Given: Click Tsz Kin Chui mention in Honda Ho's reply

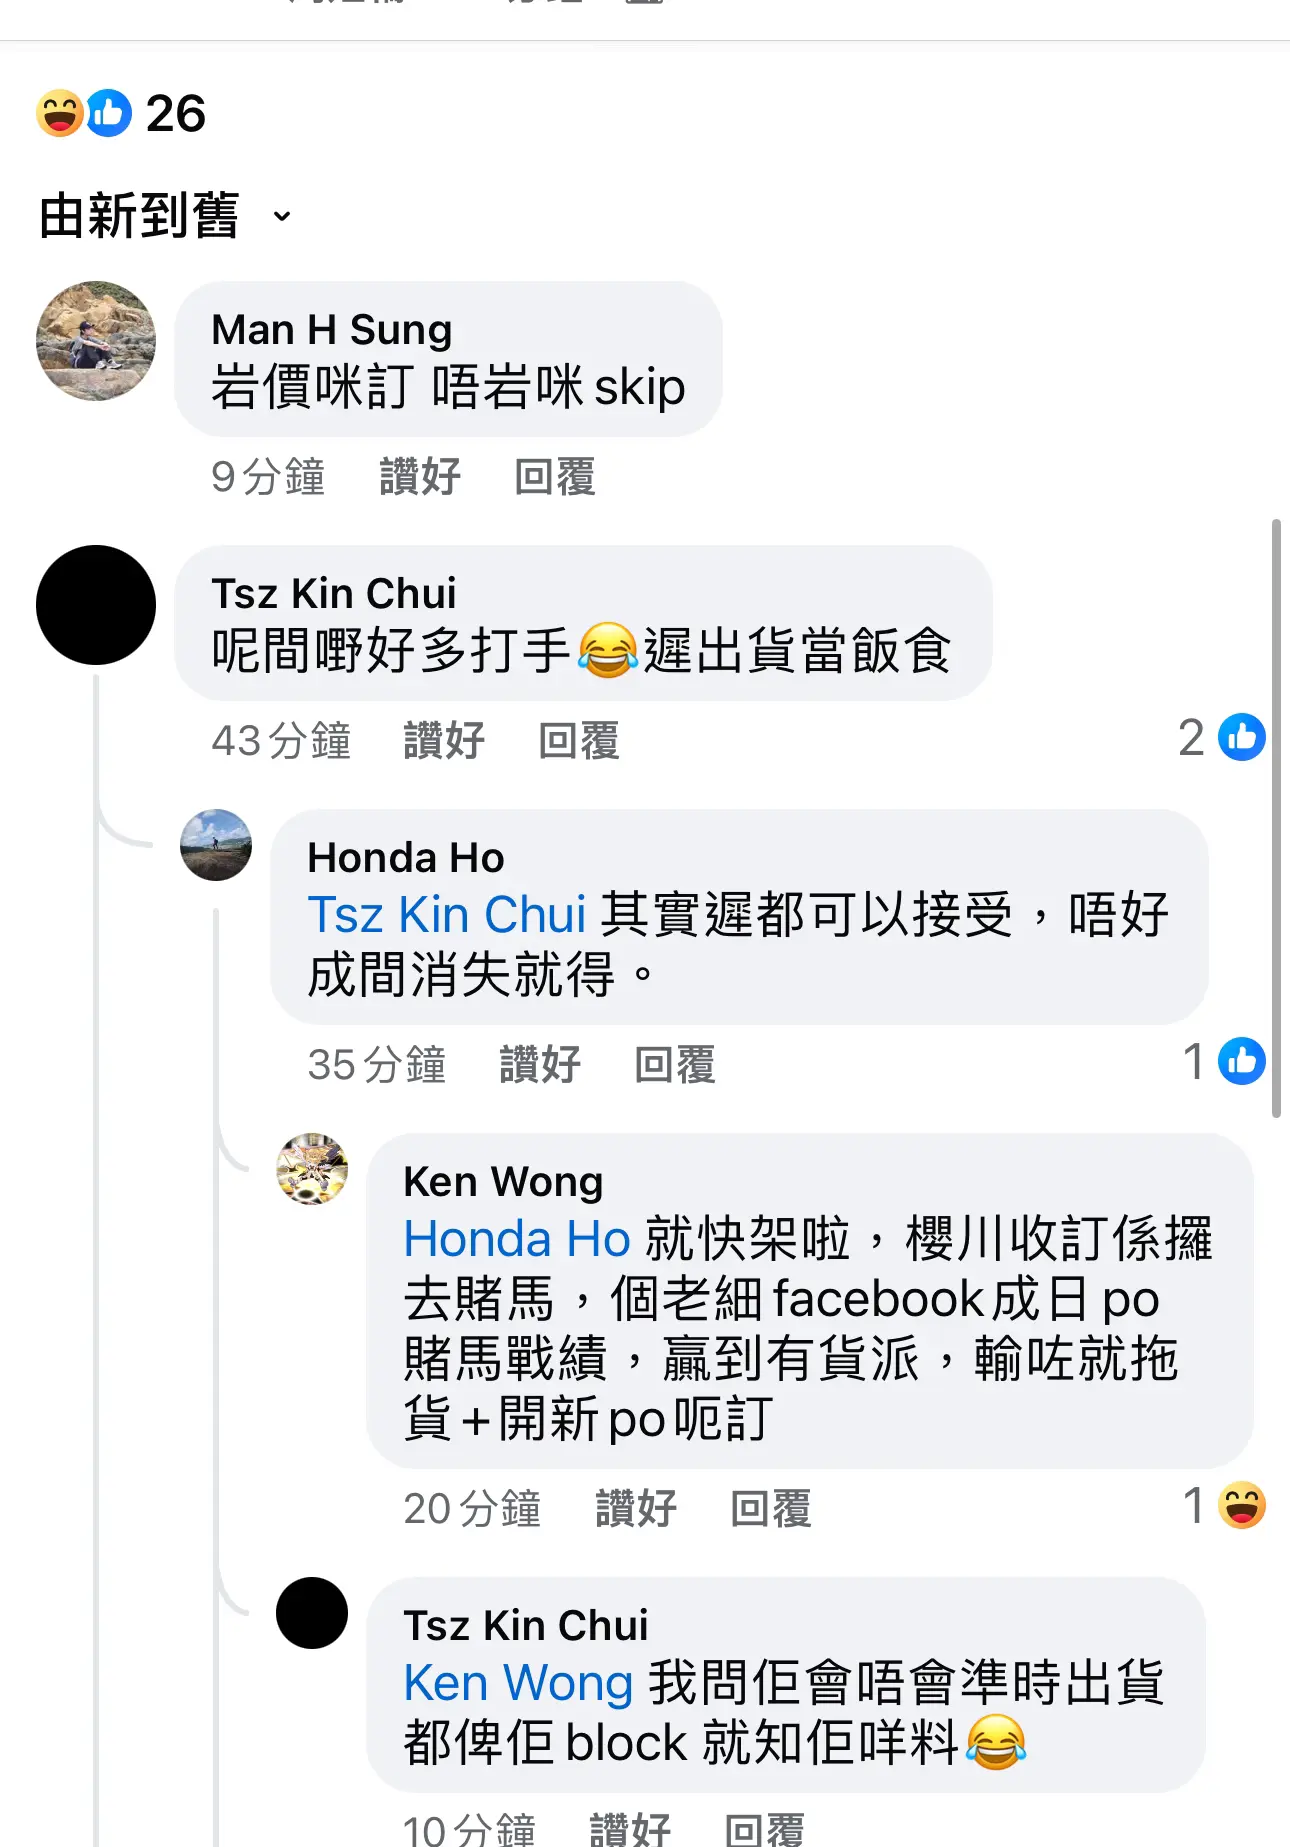Looking at the screenshot, I should [447, 915].
